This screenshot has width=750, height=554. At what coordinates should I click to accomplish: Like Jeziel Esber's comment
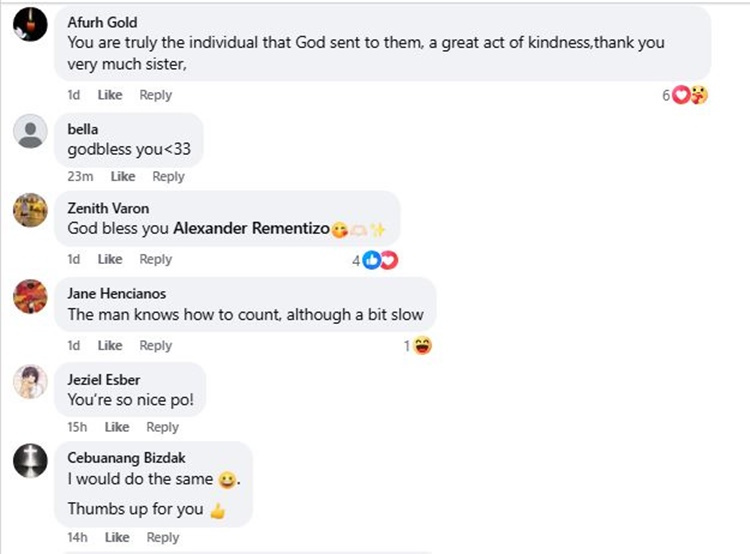(117, 427)
